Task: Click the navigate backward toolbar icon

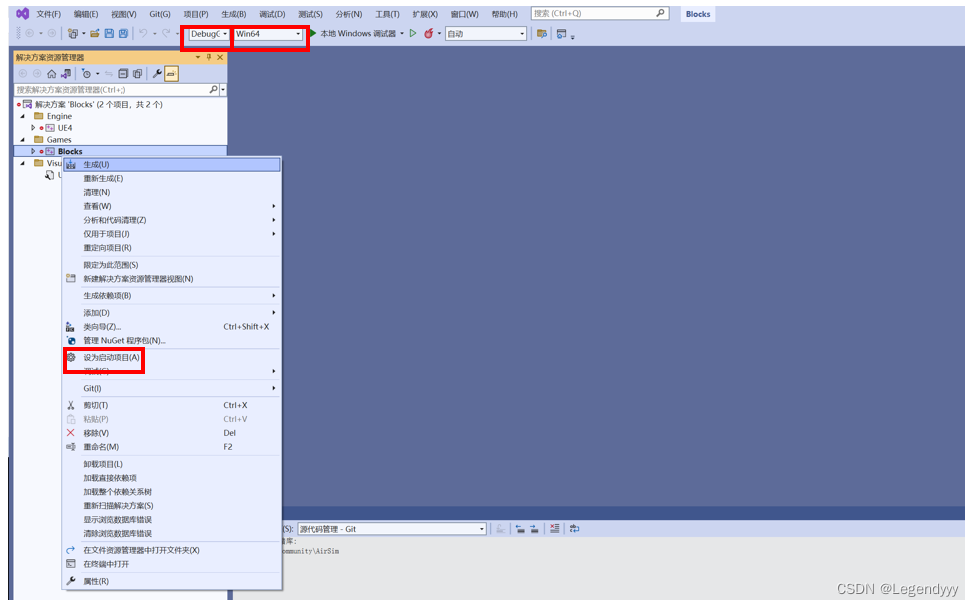Action: pos(29,34)
